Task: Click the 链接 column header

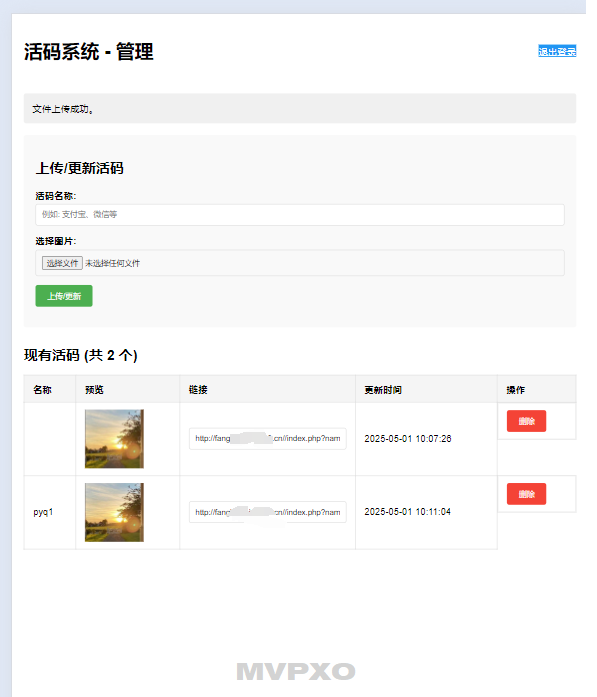Action: [x=198, y=390]
